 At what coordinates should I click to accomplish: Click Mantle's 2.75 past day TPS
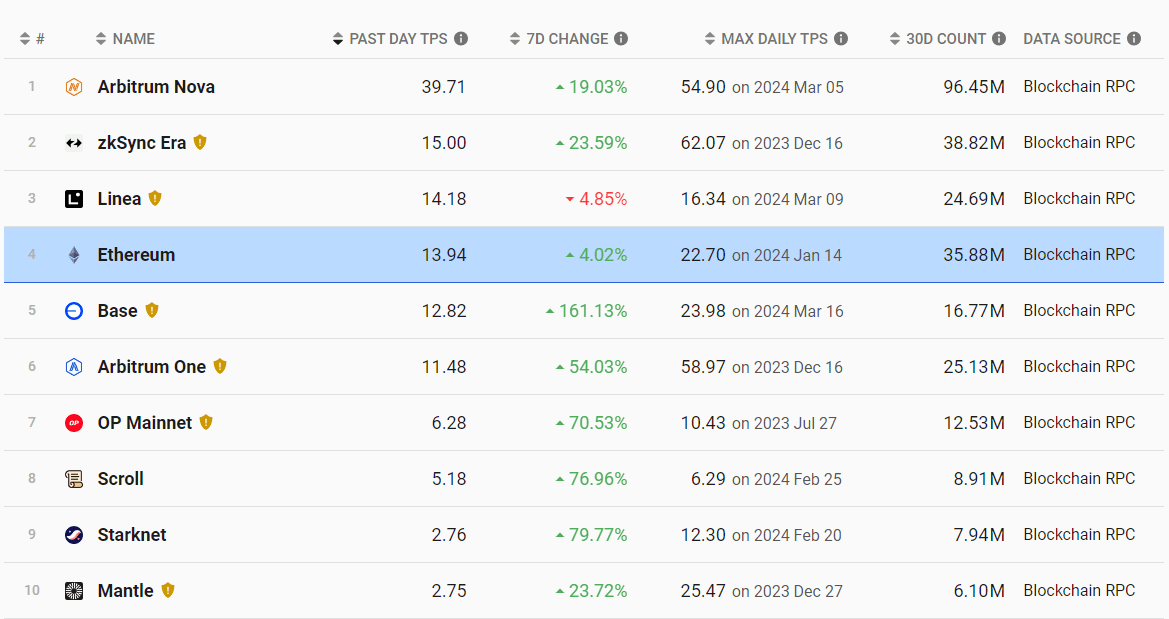coord(449,591)
